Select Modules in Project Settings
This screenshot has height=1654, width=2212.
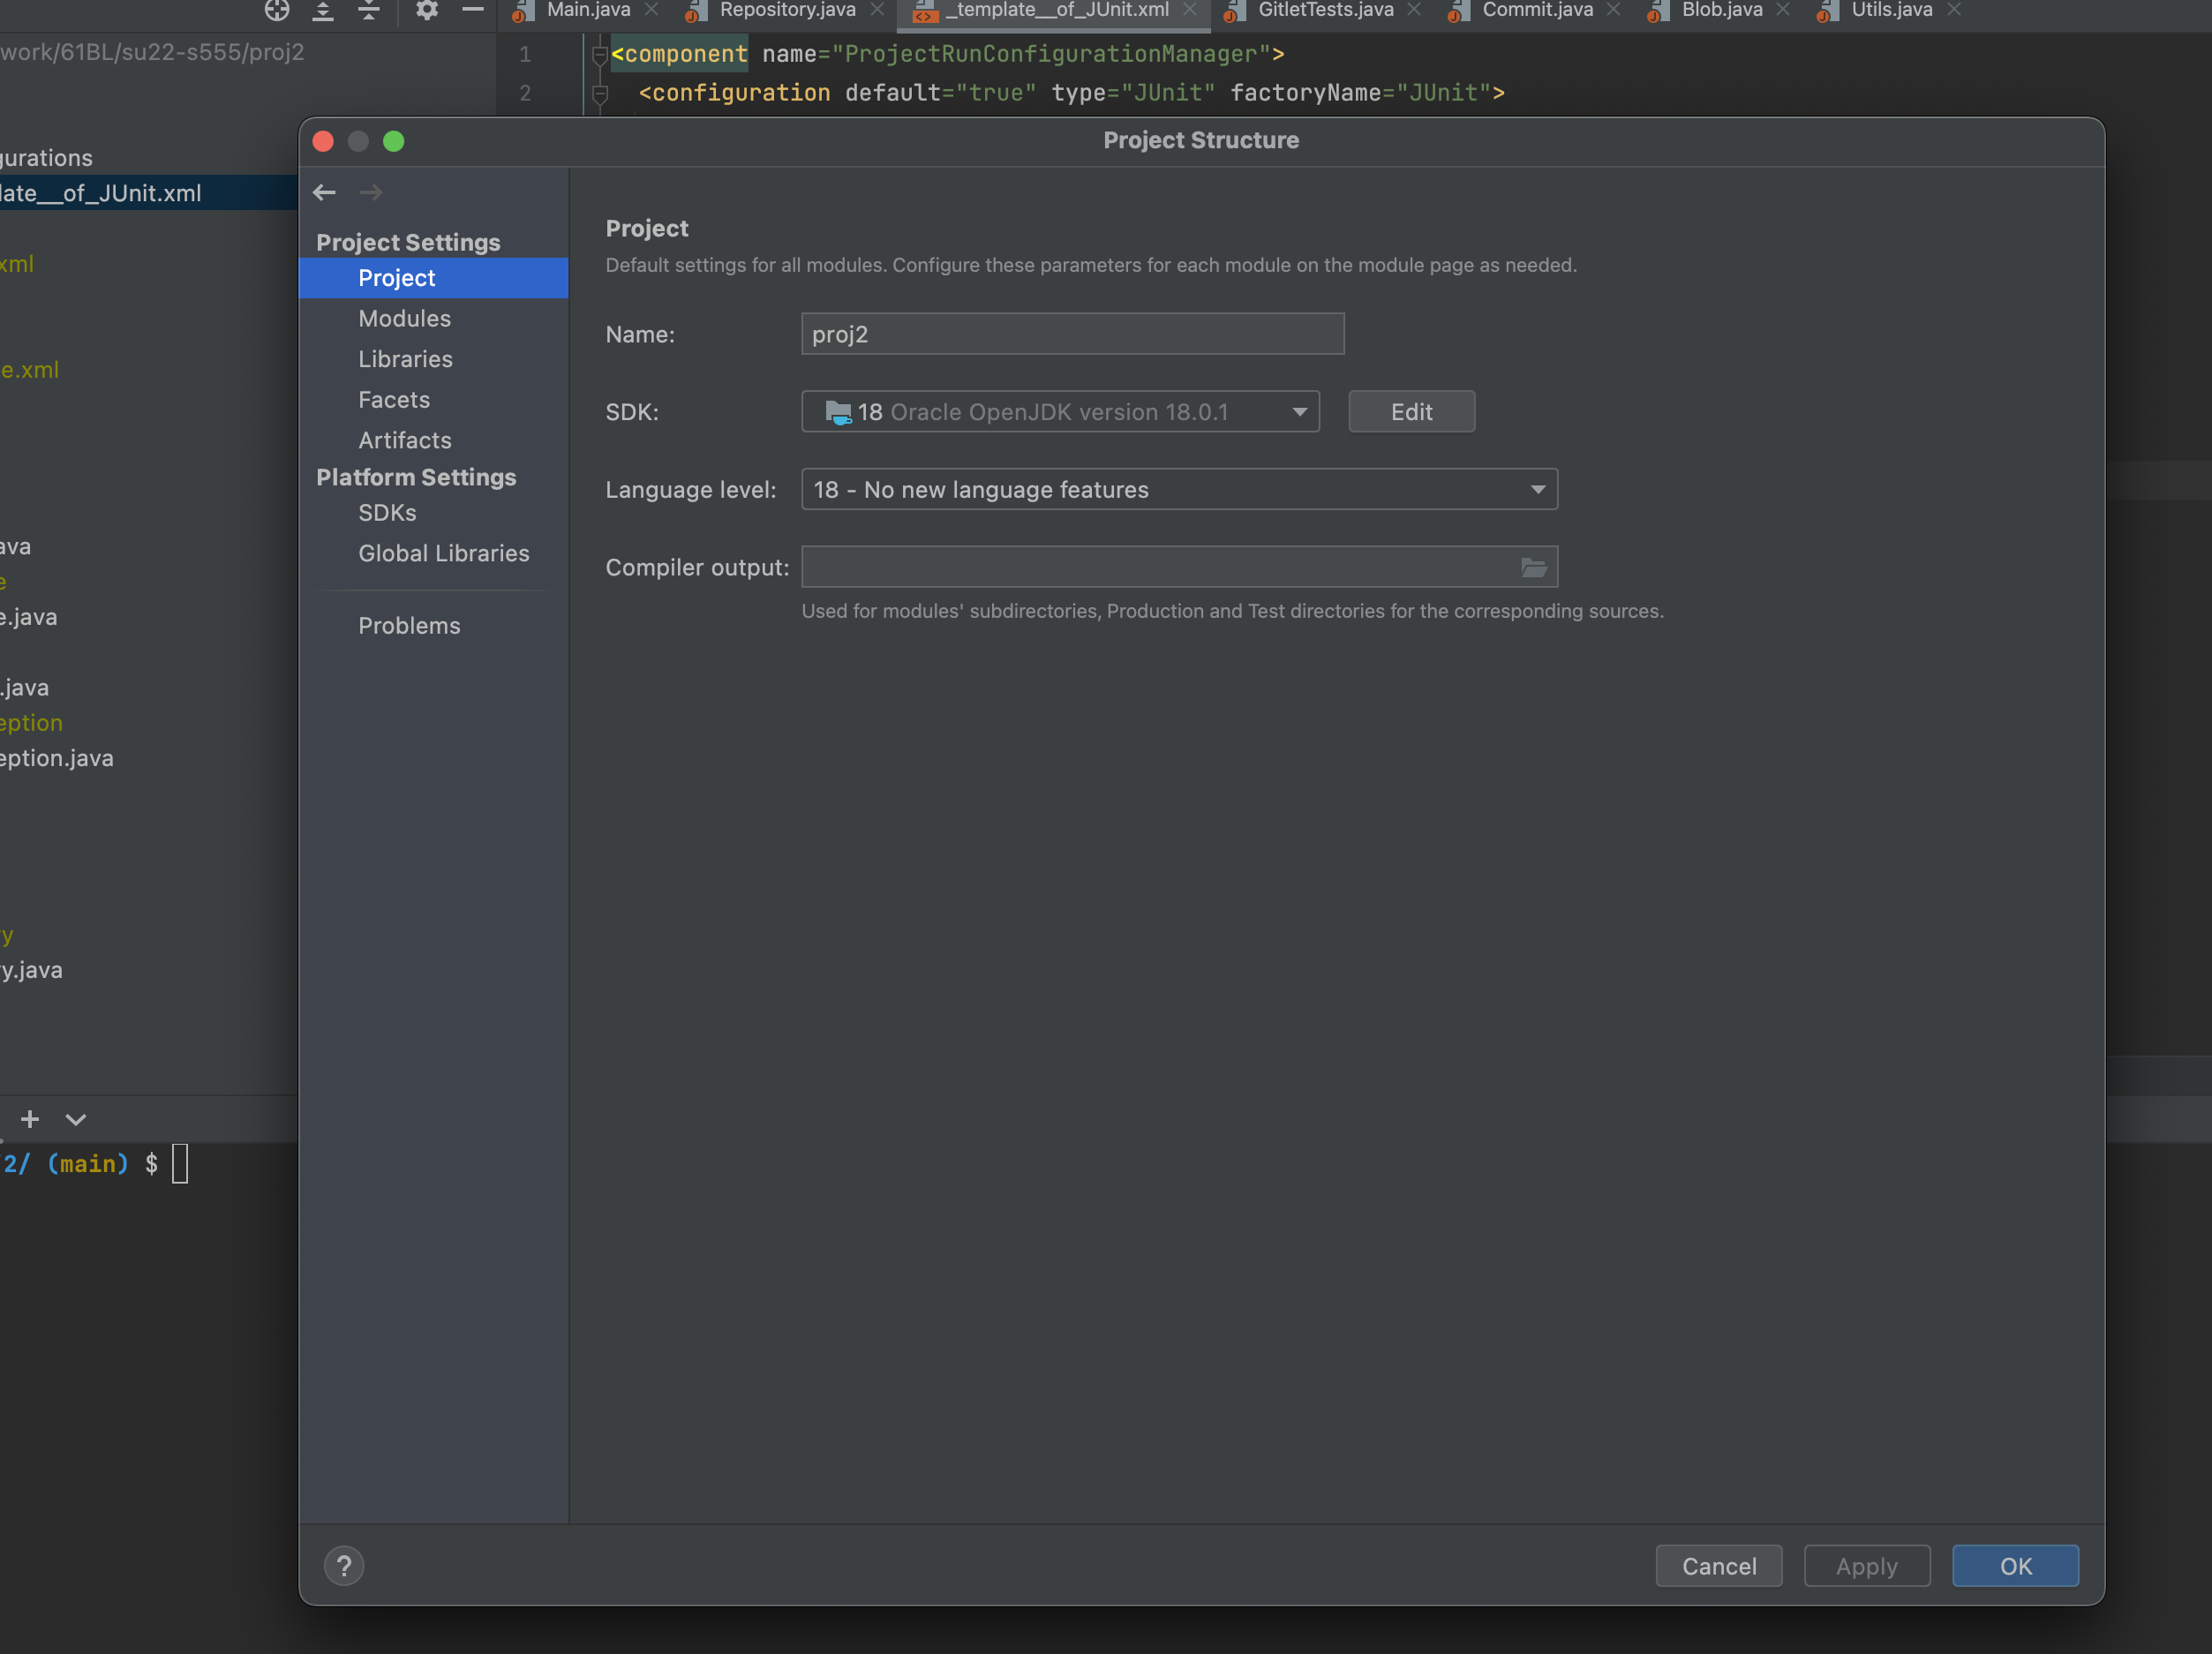pyautogui.click(x=404, y=318)
